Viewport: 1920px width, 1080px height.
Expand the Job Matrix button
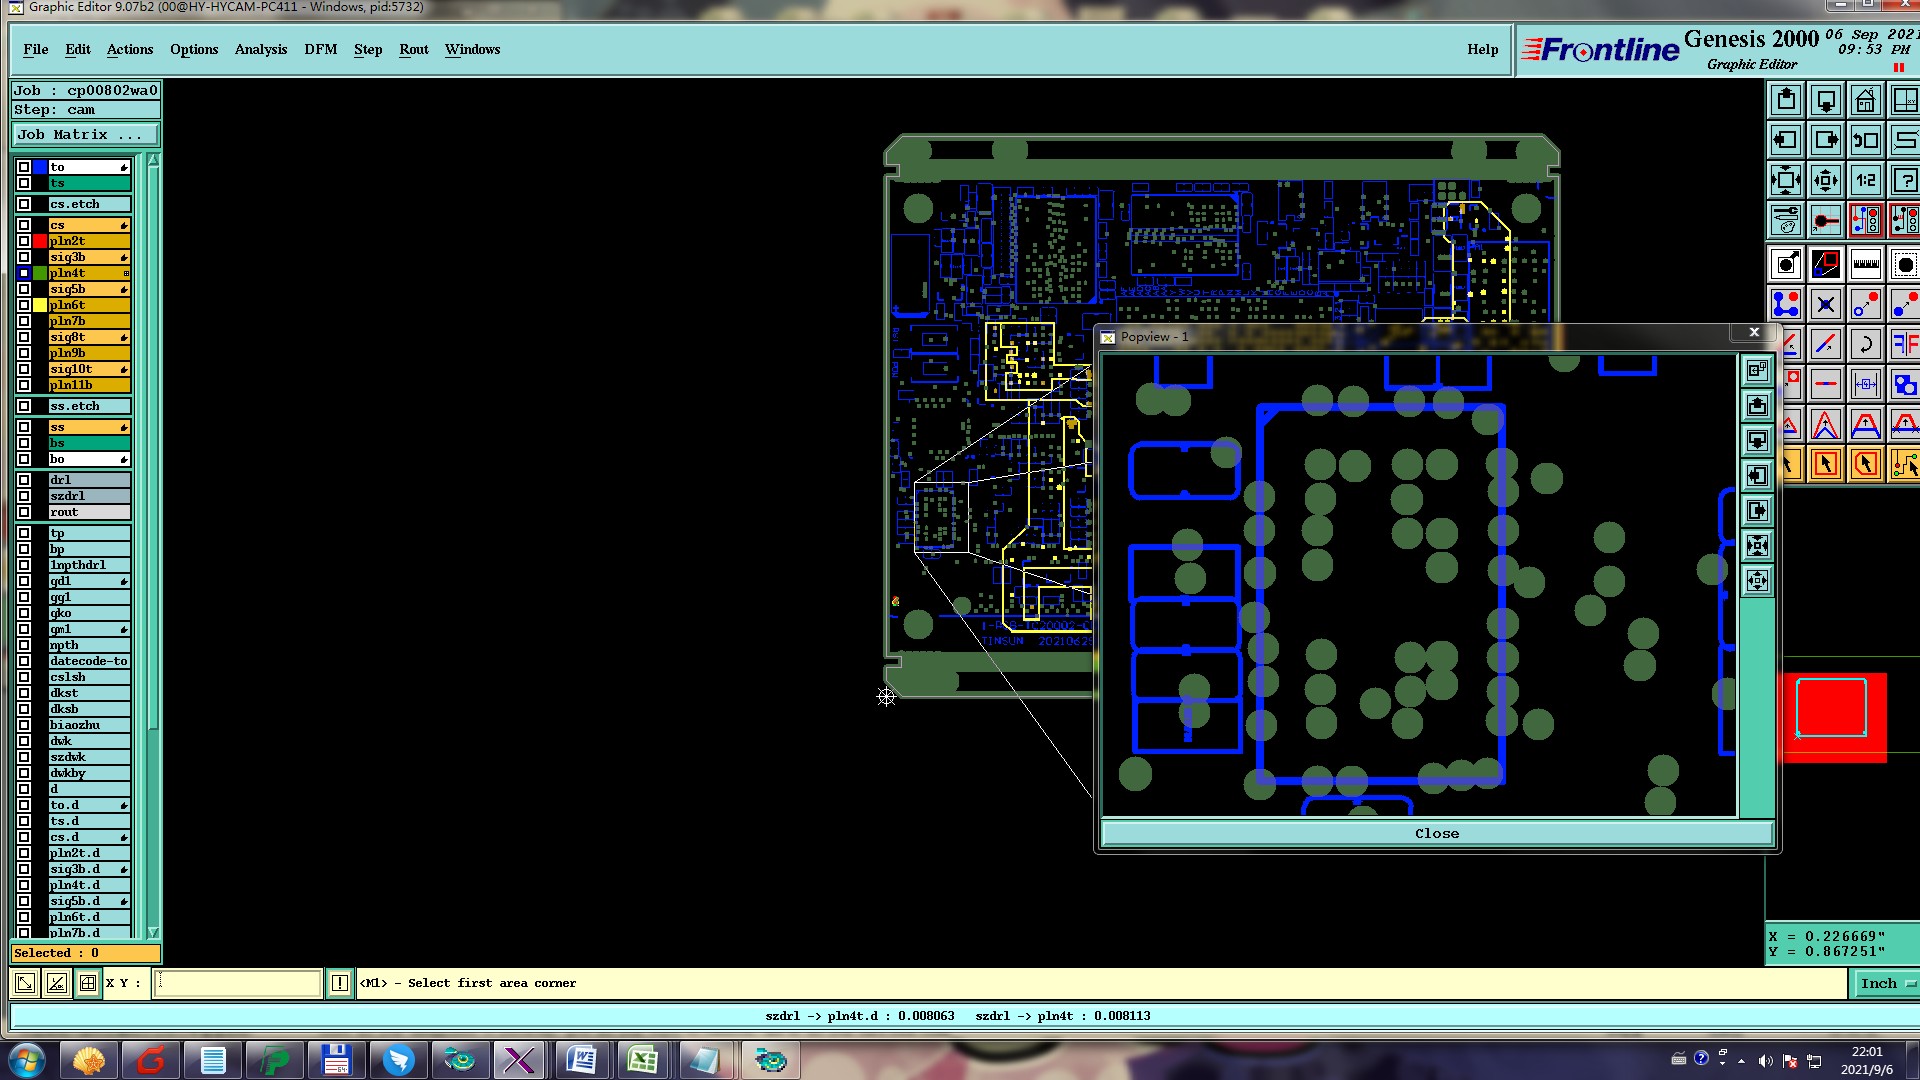coord(85,135)
